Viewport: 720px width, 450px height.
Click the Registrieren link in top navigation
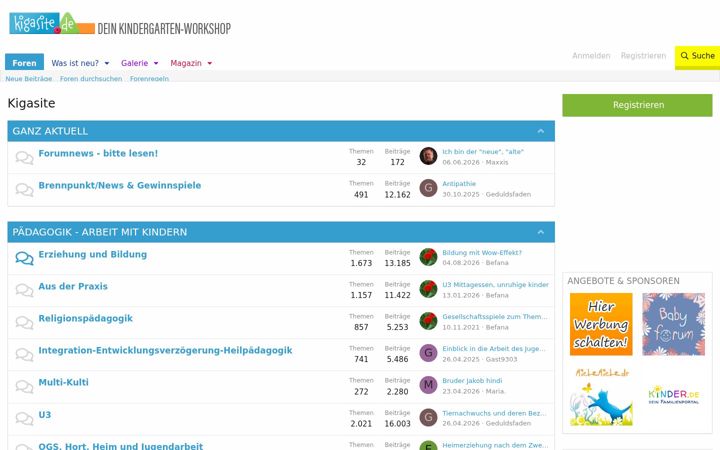click(x=643, y=56)
